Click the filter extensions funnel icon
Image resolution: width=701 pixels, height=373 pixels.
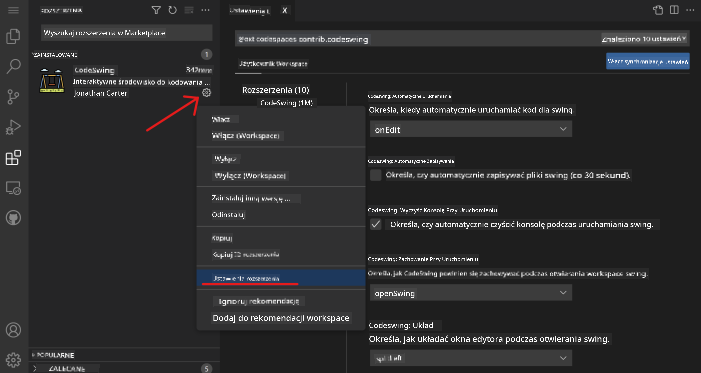pos(156,10)
